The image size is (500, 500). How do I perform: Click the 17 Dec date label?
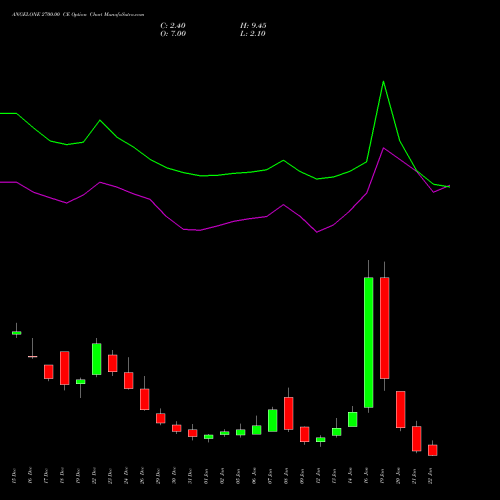tap(46, 476)
